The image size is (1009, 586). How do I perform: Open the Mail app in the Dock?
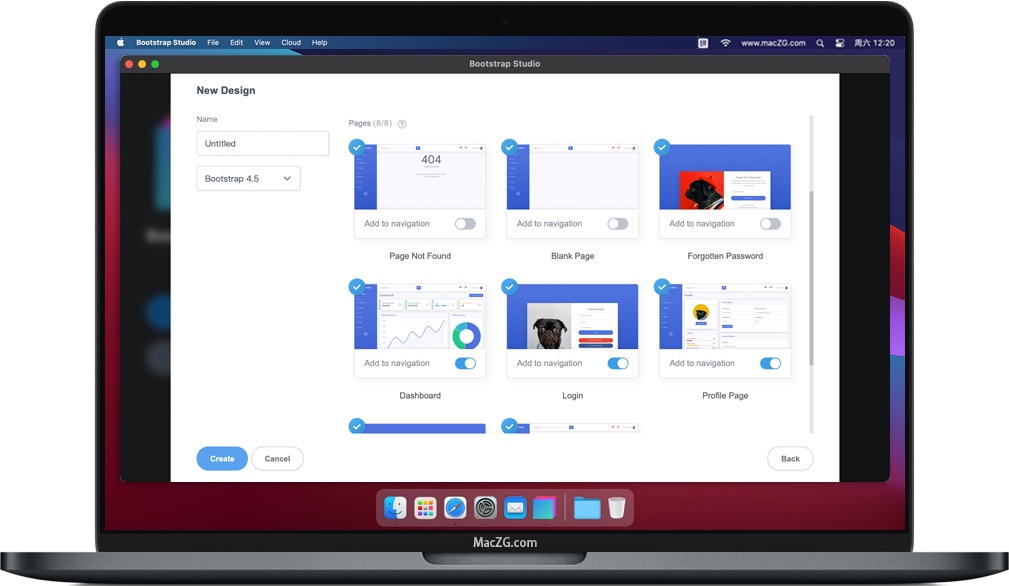pyautogui.click(x=514, y=508)
